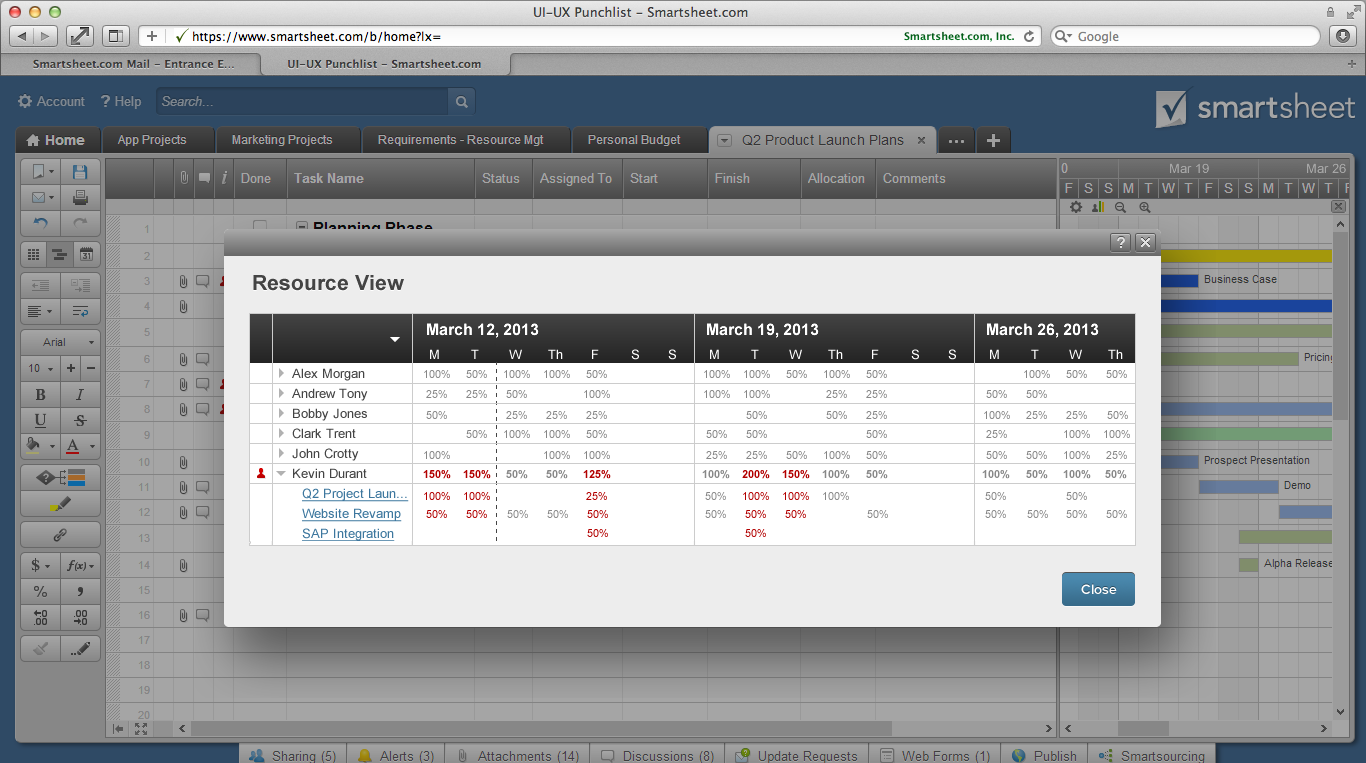This screenshot has height=763, width=1366.
Task: Open the Arial font dropdown
Action: [x=61, y=342]
